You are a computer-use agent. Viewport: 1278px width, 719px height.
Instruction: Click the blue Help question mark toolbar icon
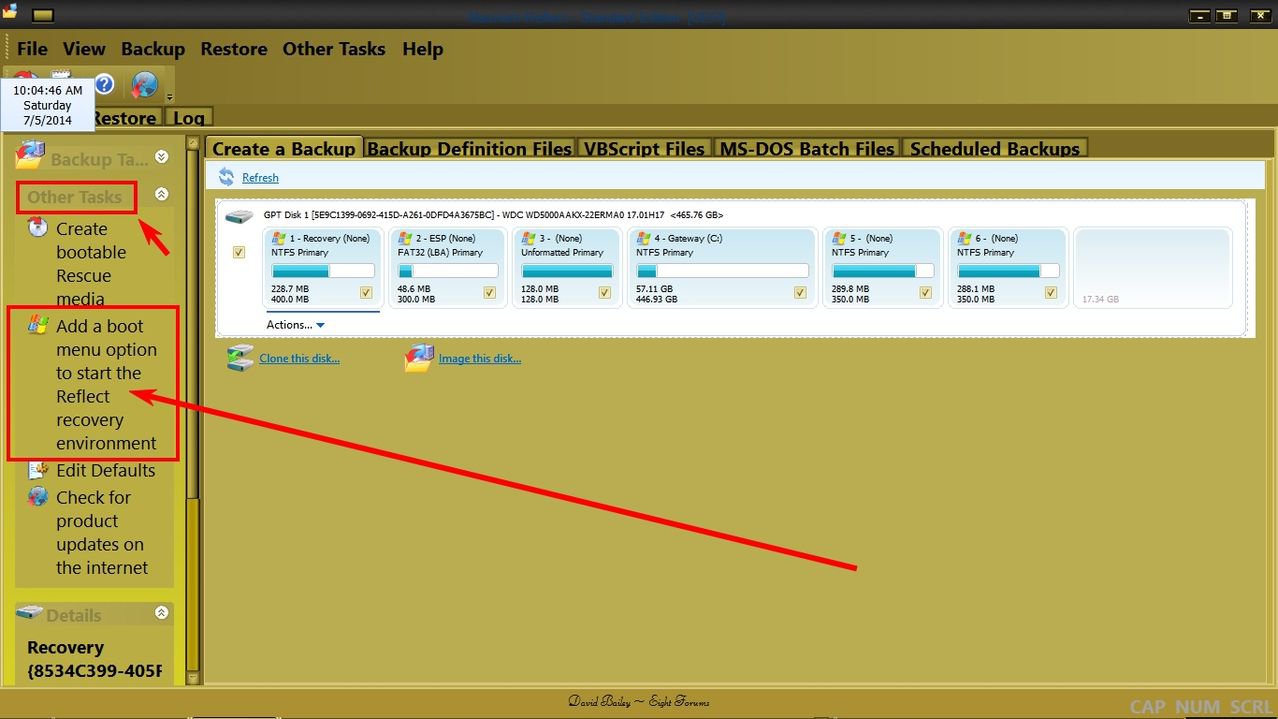pyautogui.click(x=104, y=84)
